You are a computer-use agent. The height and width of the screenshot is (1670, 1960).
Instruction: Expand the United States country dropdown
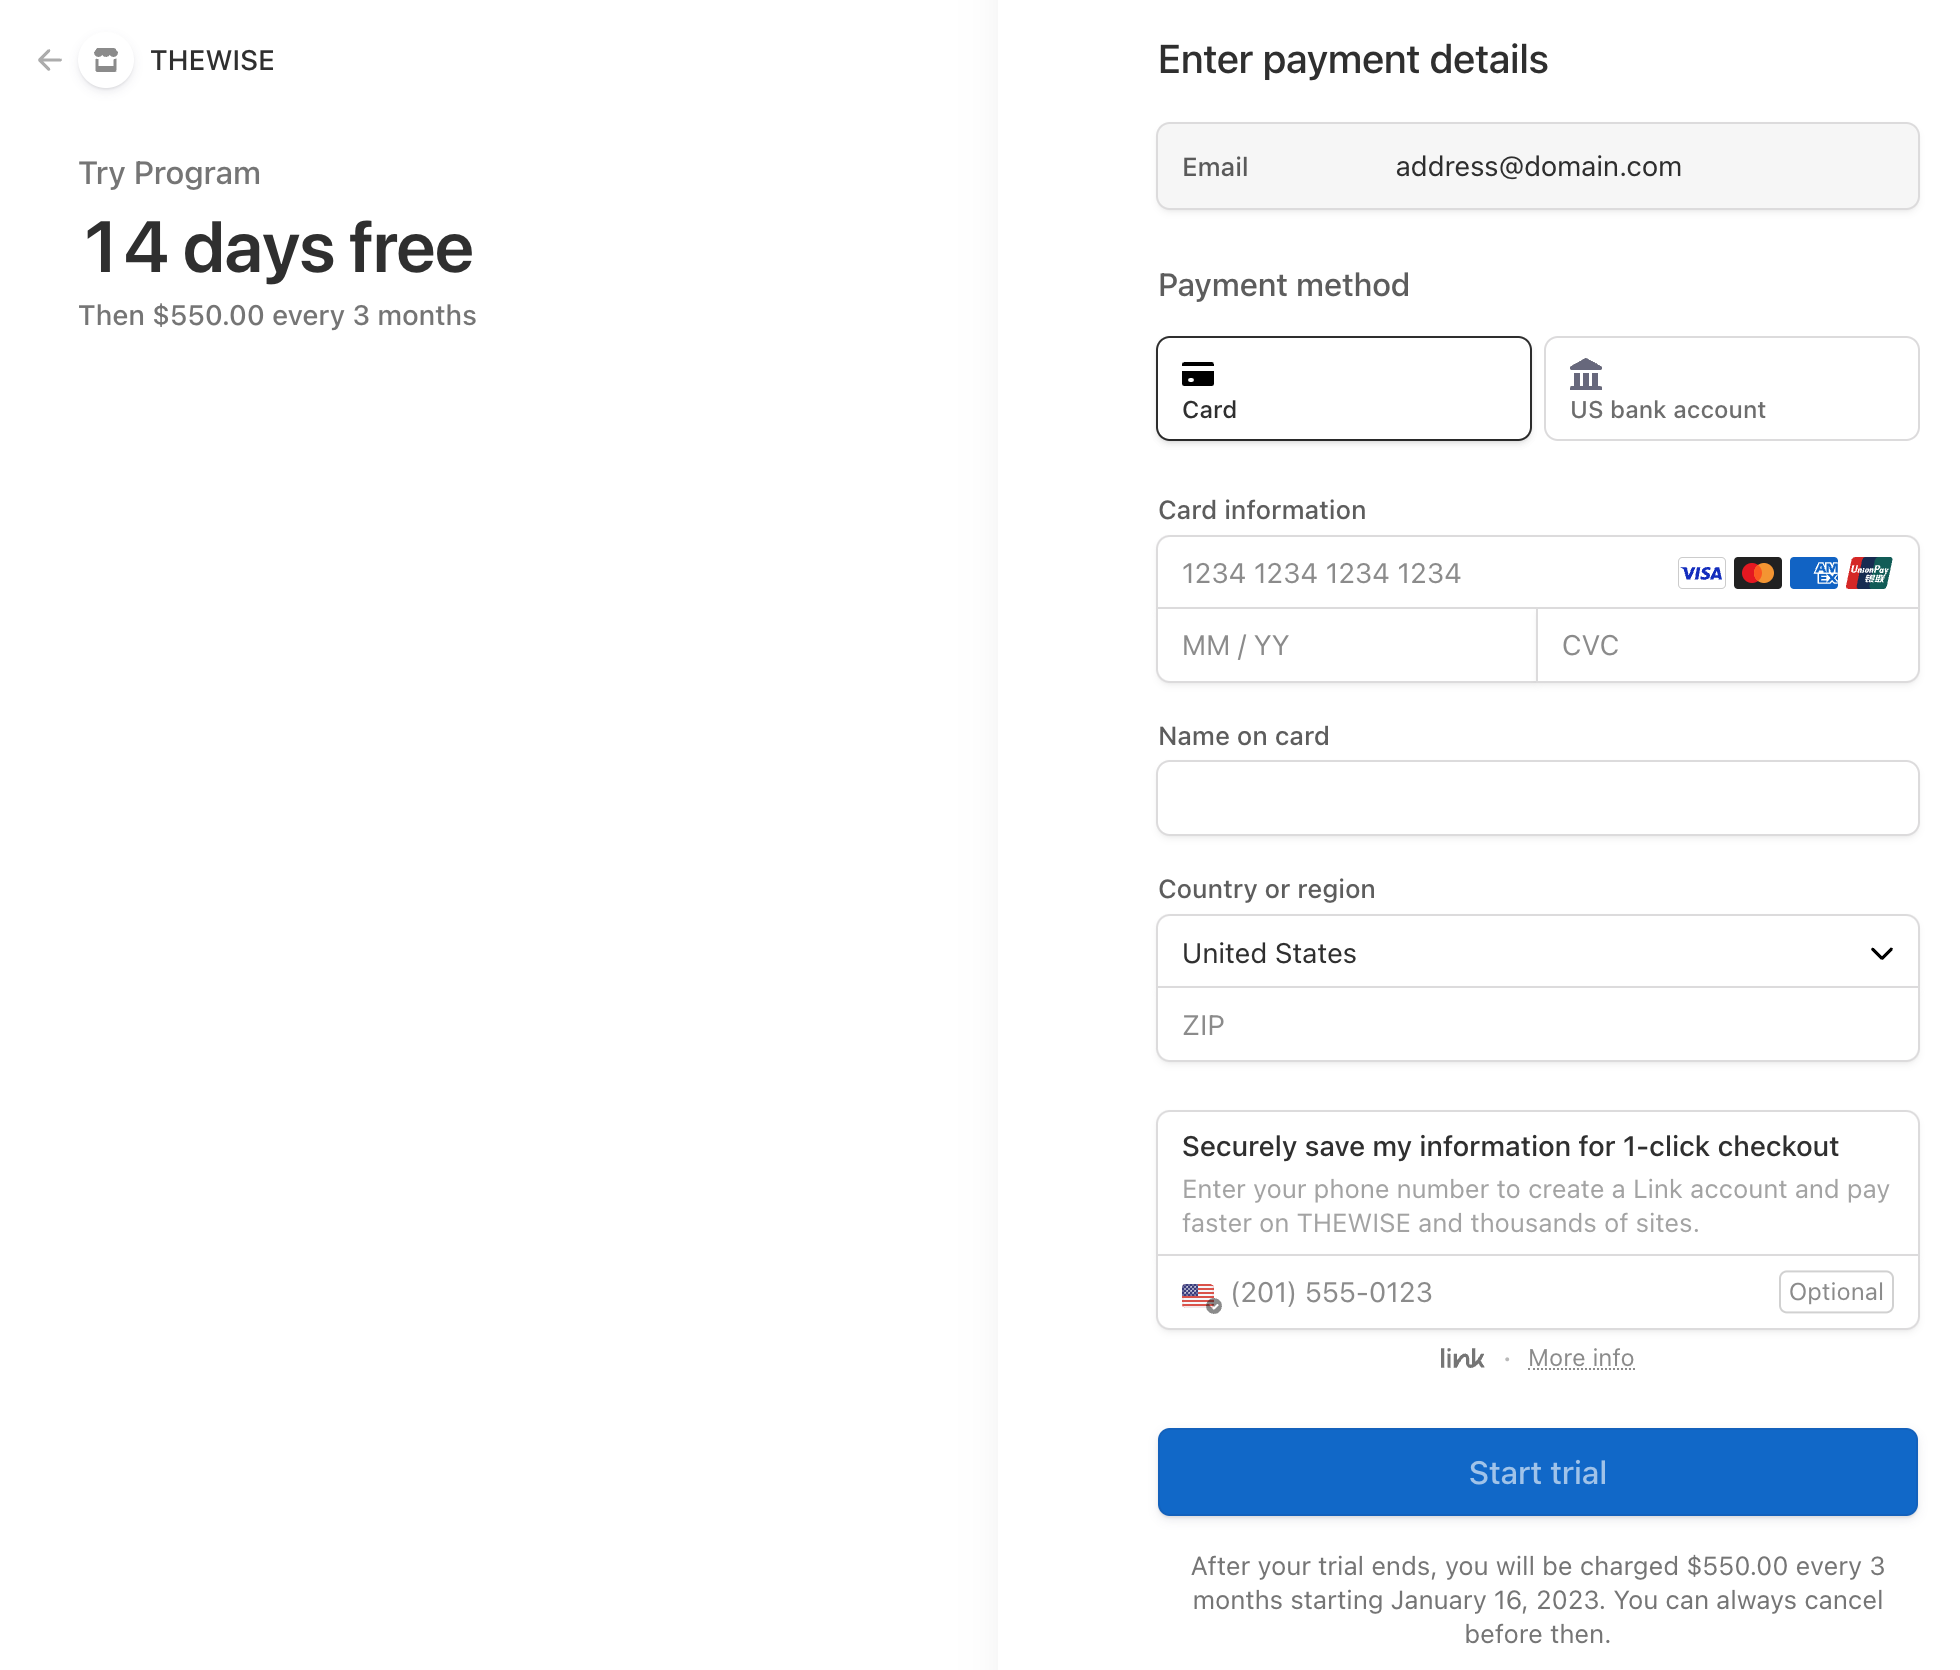pos(1538,952)
